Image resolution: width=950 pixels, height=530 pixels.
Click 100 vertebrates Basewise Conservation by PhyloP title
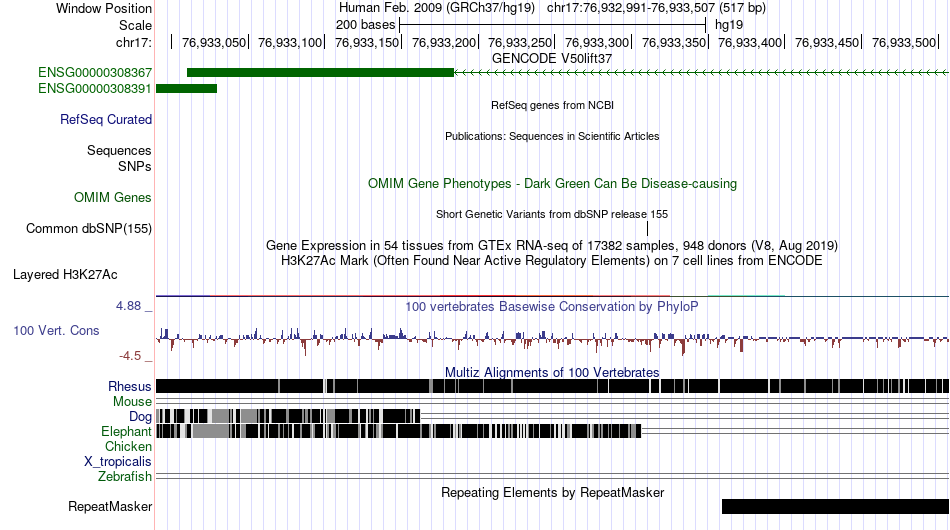552,306
